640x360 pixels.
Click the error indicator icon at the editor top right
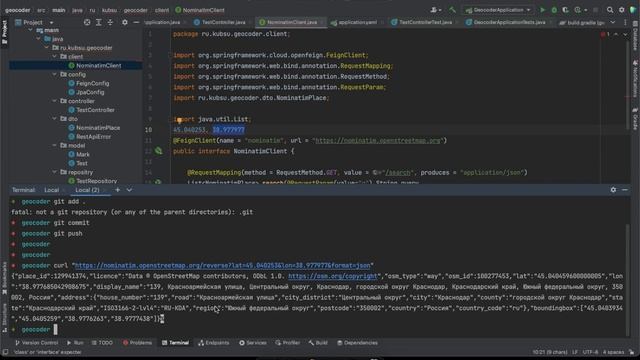click(x=605, y=34)
